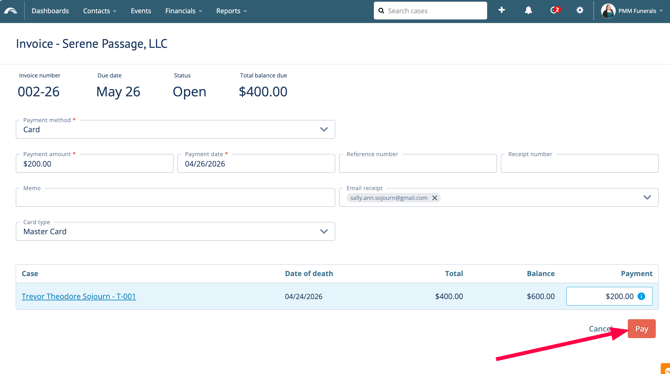Click the search magnifier icon
670x374 pixels.
pyautogui.click(x=381, y=11)
